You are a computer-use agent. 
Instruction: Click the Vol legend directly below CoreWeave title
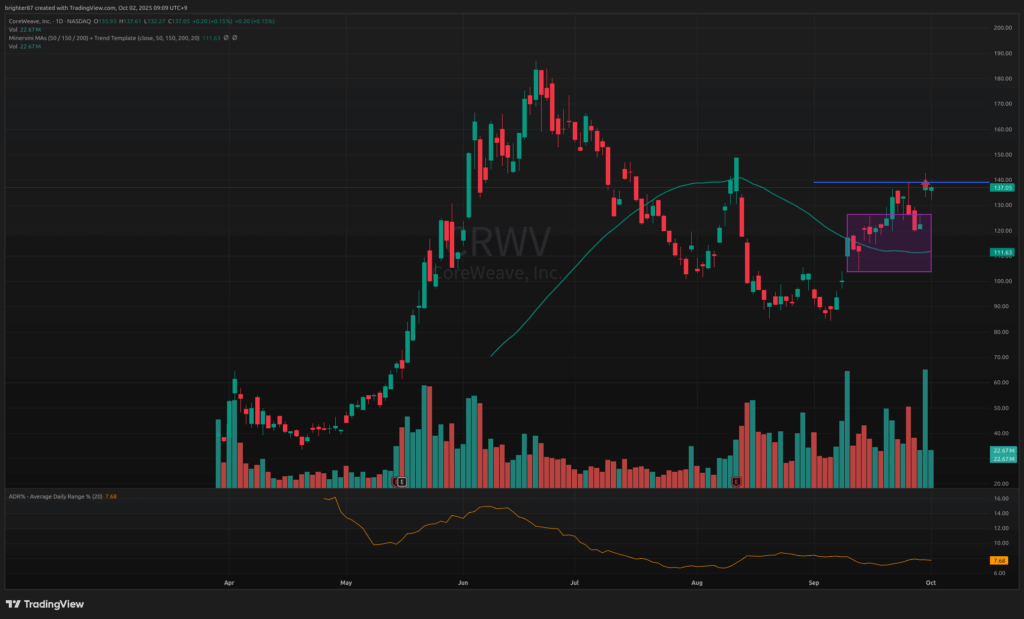[x=12, y=28]
